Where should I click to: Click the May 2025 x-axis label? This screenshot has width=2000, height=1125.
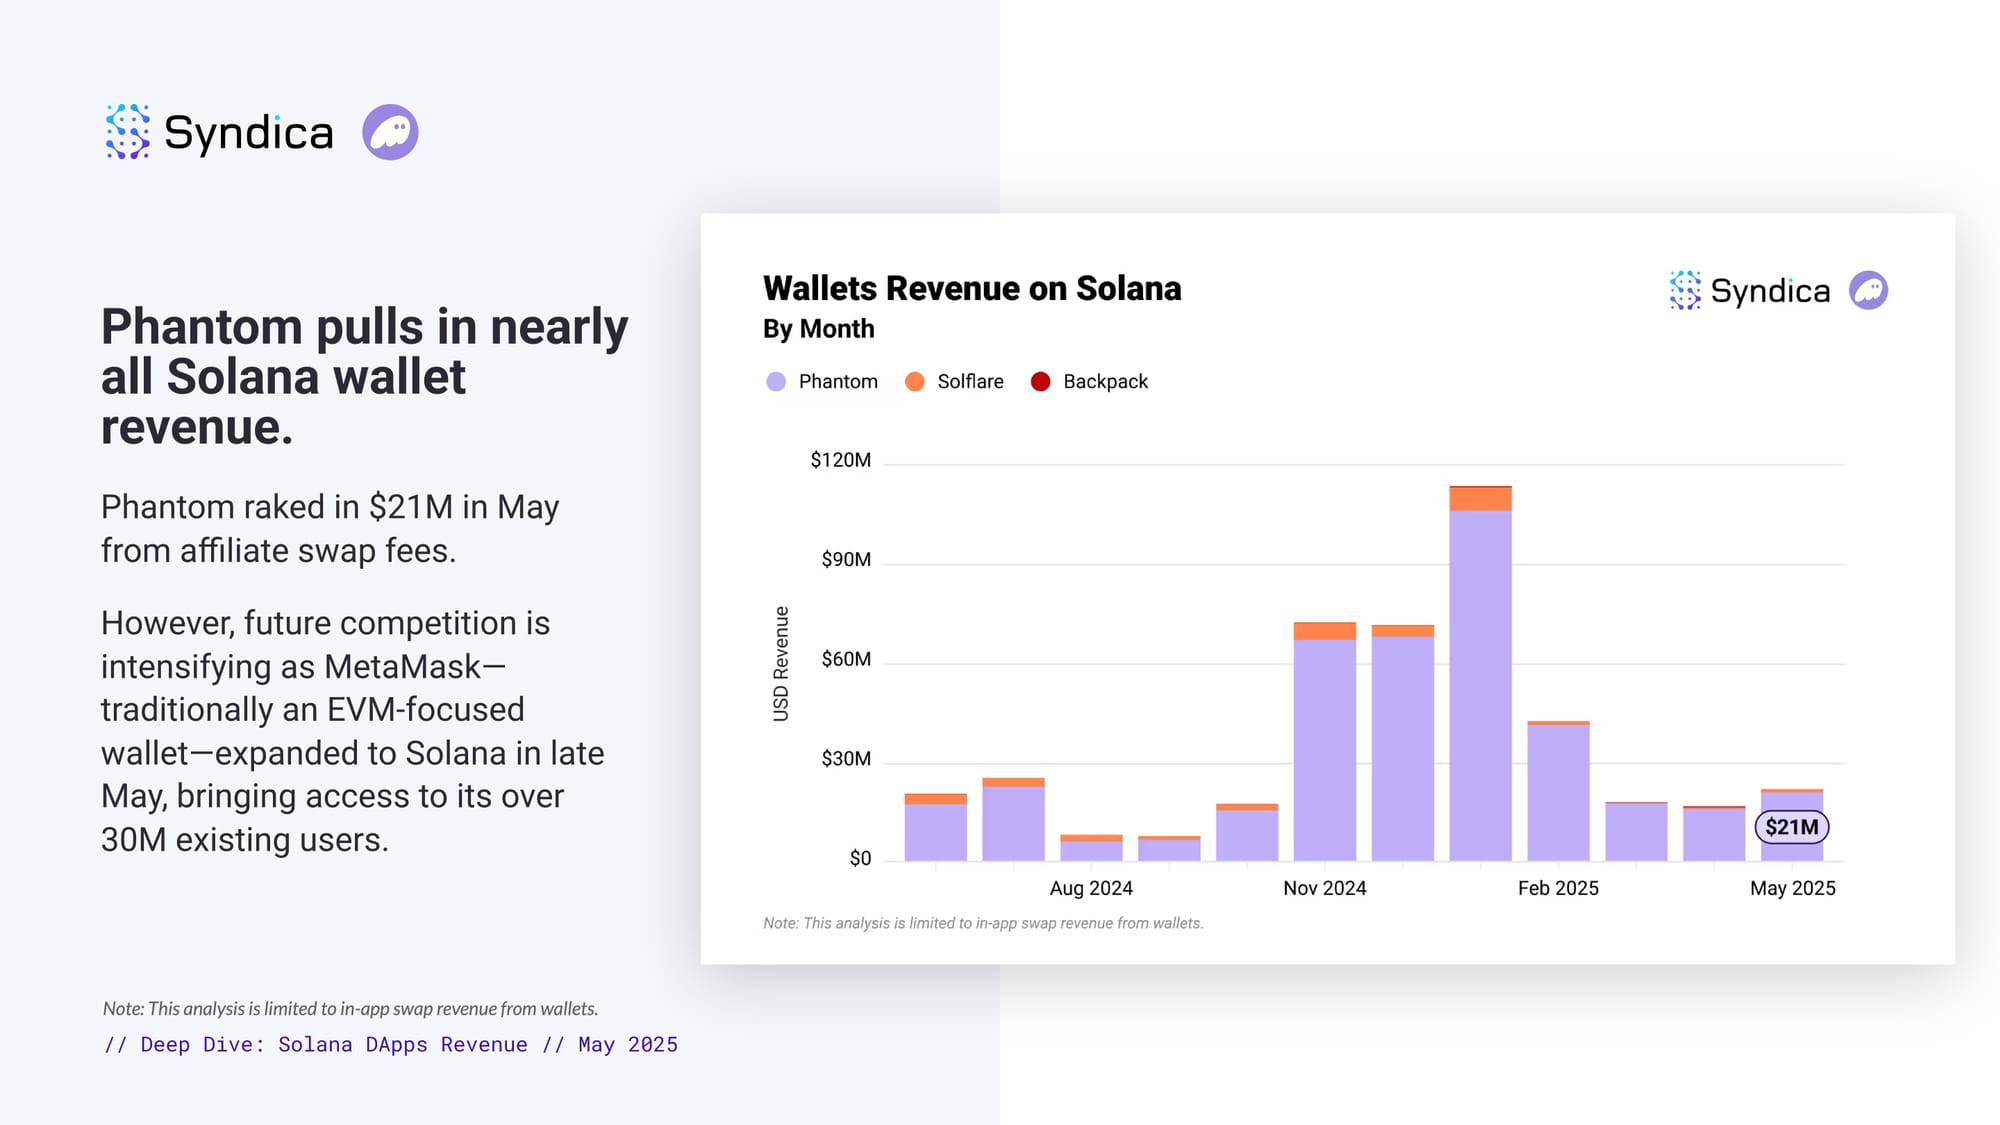(1792, 888)
